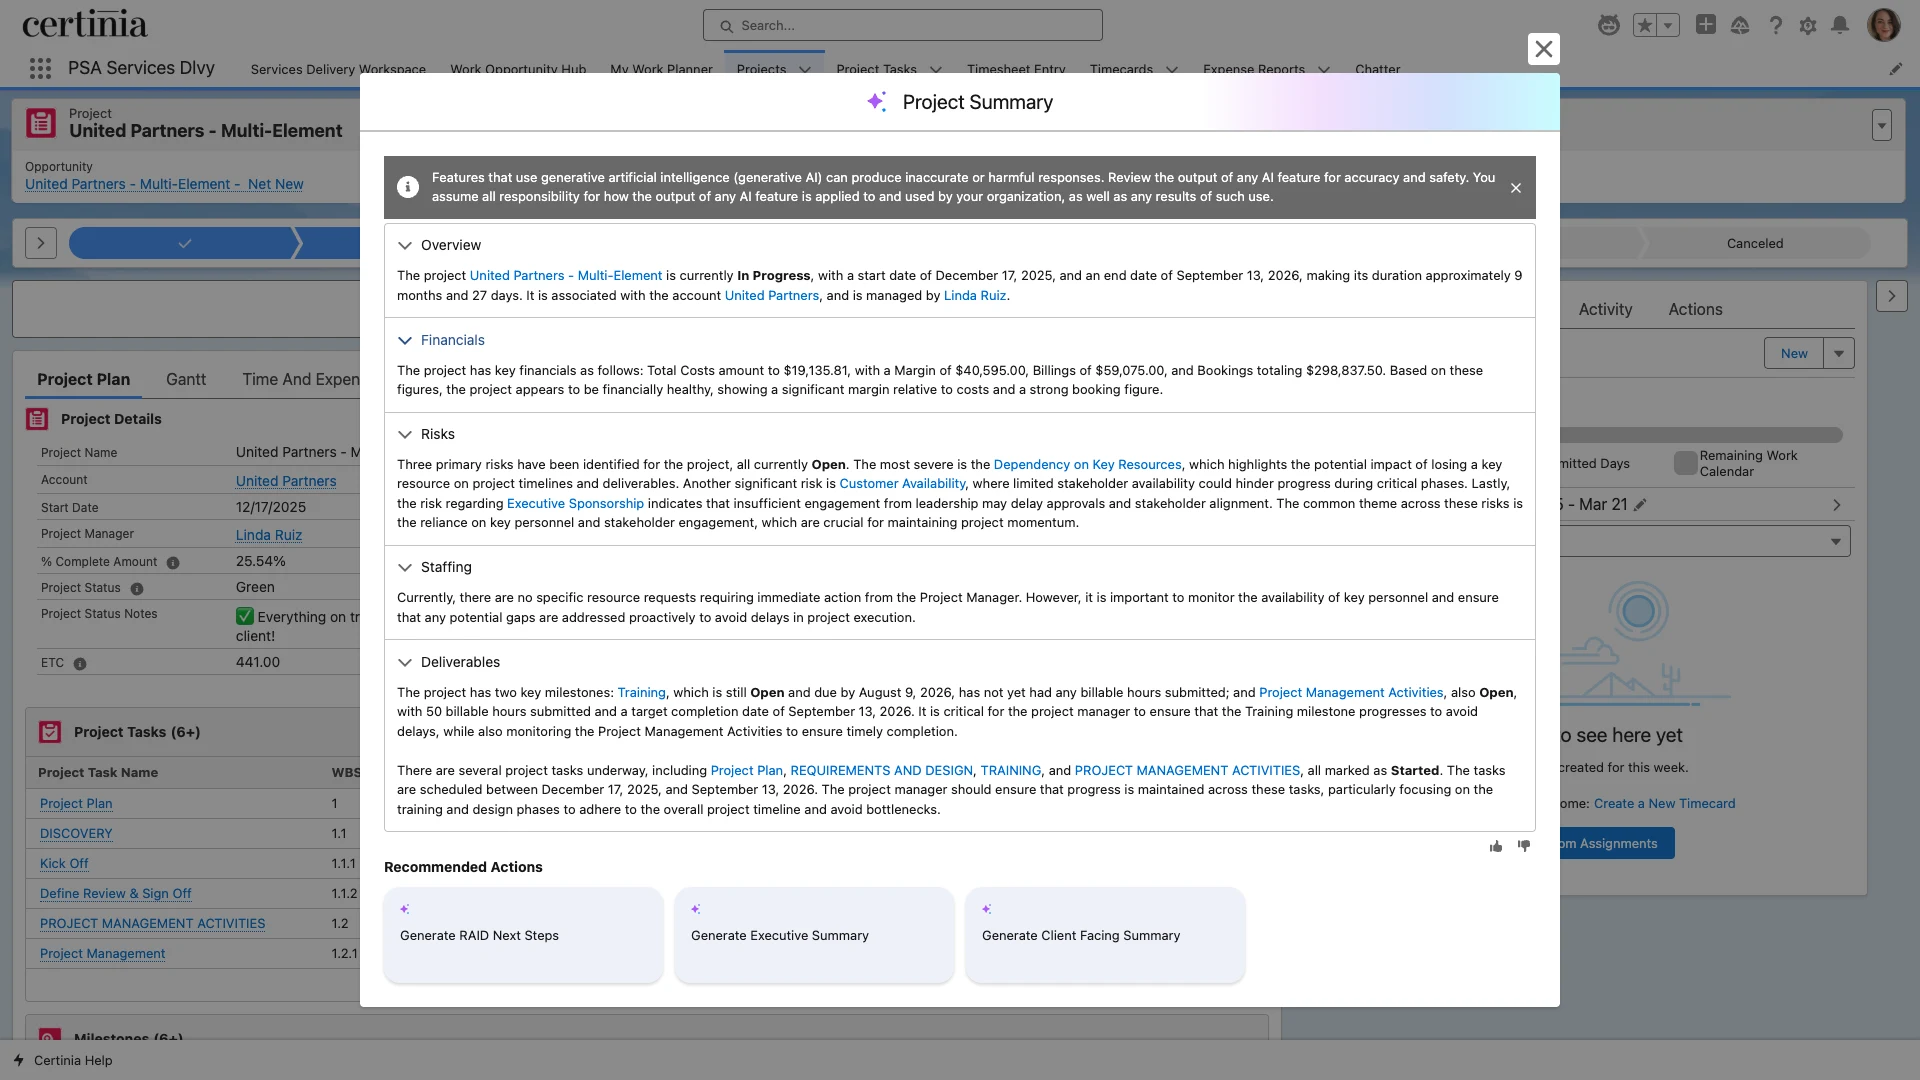Image resolution: width=1920 pixels, height=1080 pixels.
Task: Switch to the Gantt tab
Action: [185, 379]
